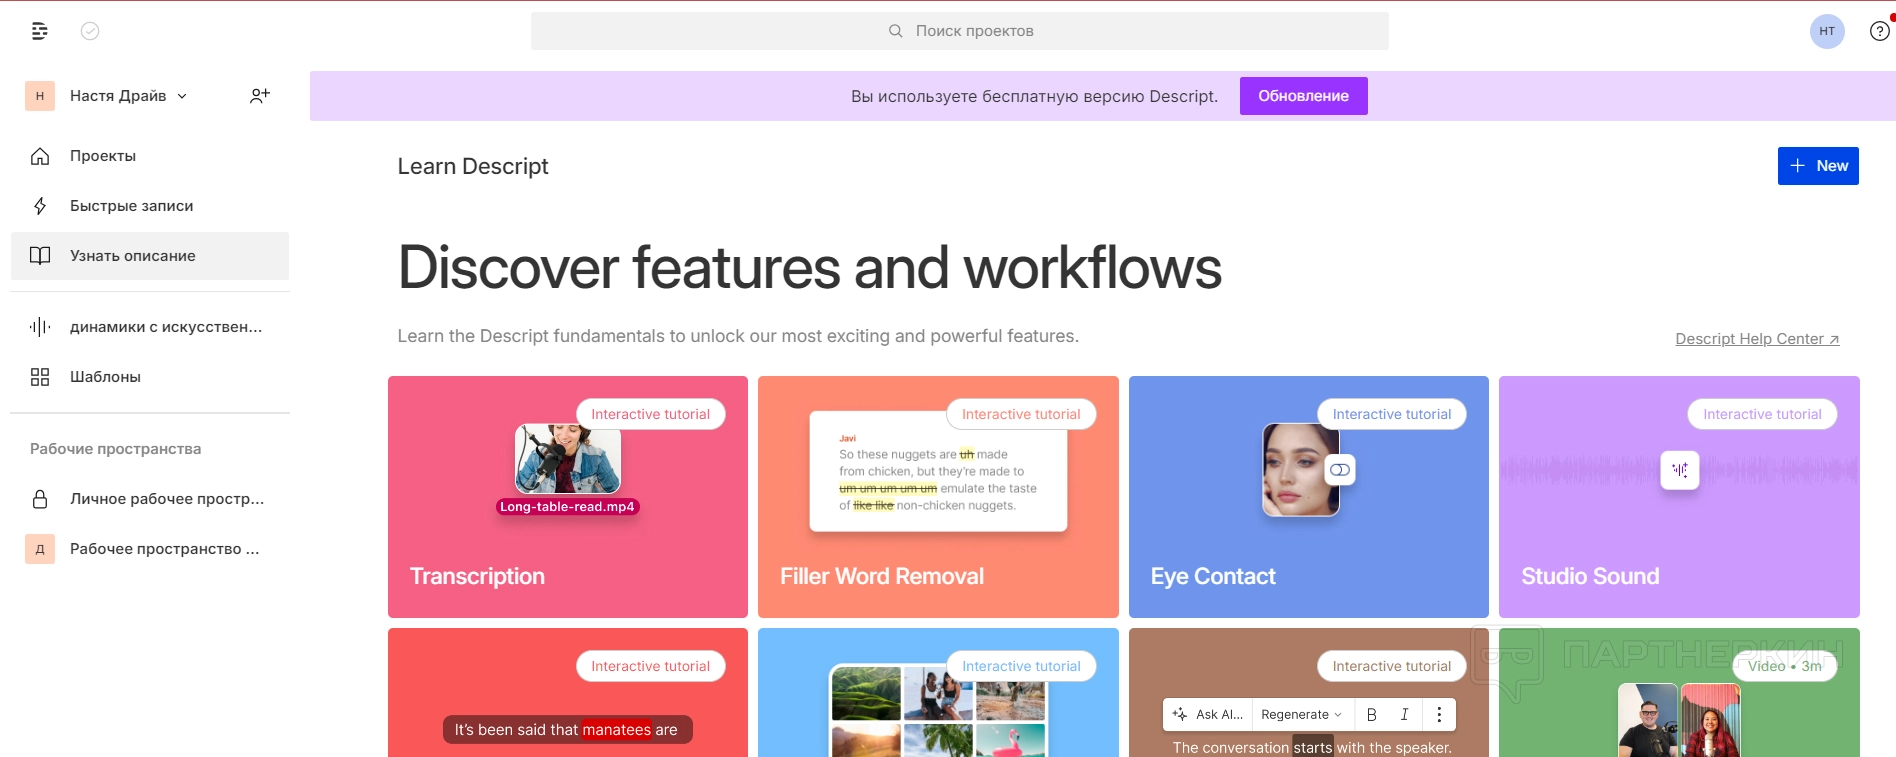
Task: Toggle the Eye Contact switch icon
Action: coord(1340,470)
